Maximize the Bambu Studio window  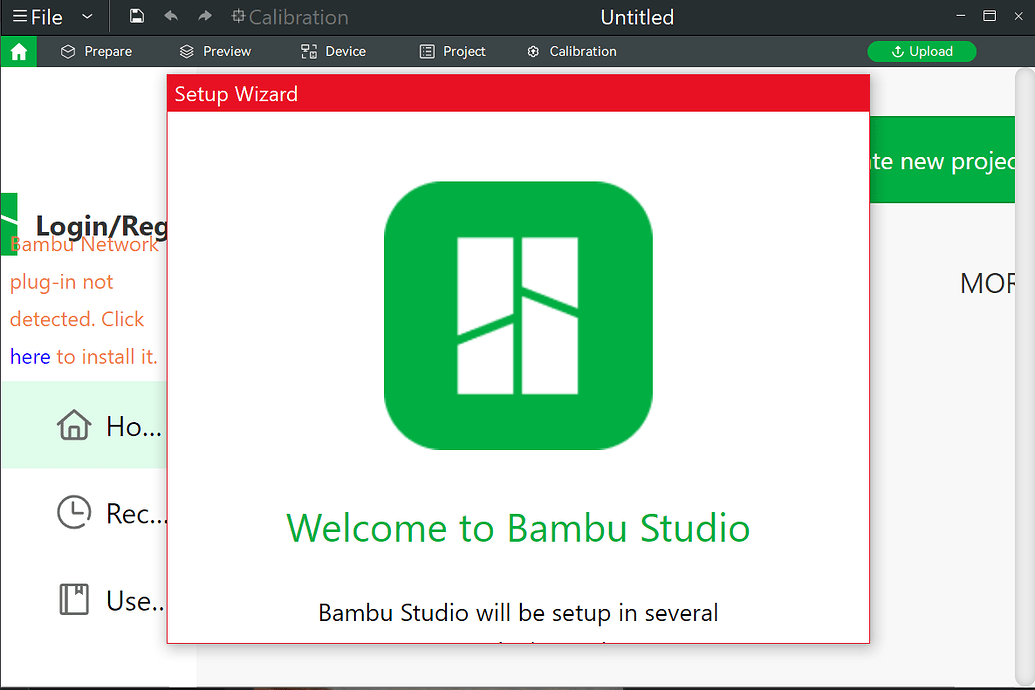[989, 16]
